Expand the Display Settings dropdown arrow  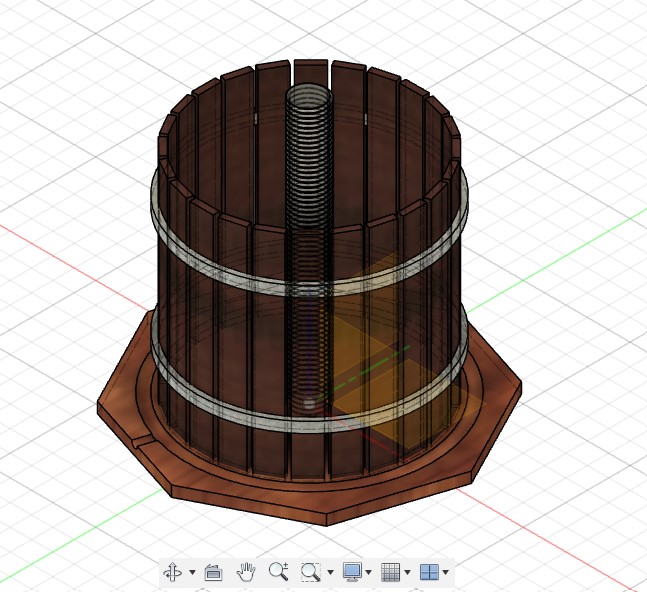[368, 572]
